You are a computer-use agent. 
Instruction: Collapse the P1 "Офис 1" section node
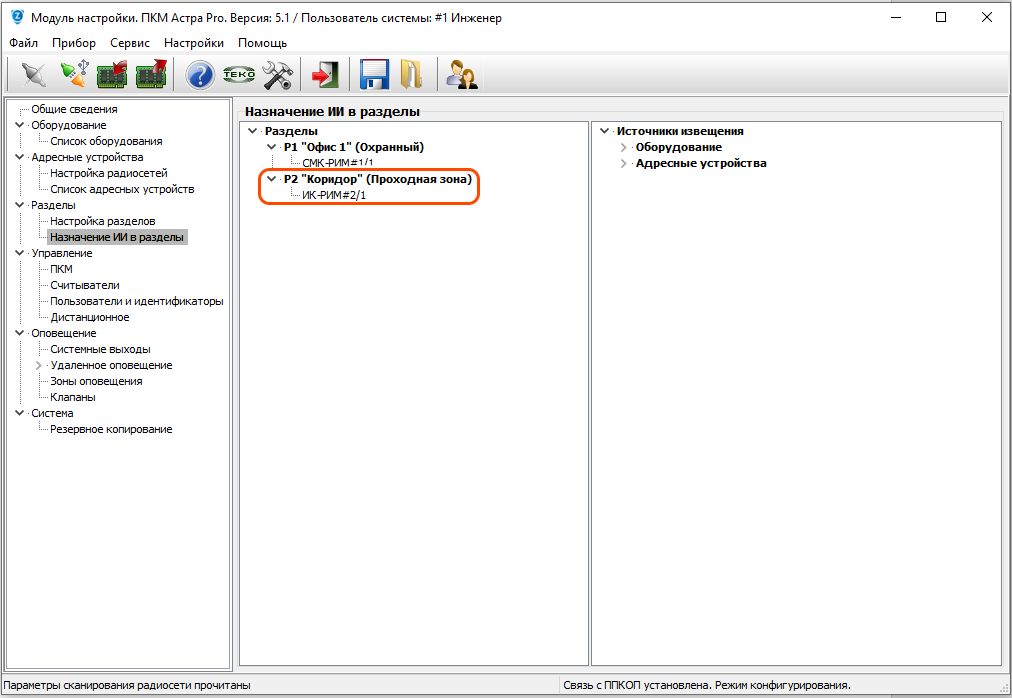(x=272, y=147)
